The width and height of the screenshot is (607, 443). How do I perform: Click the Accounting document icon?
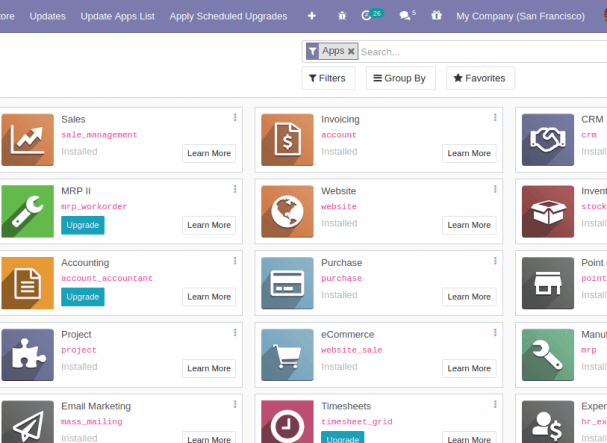click(x=27, y=283)
